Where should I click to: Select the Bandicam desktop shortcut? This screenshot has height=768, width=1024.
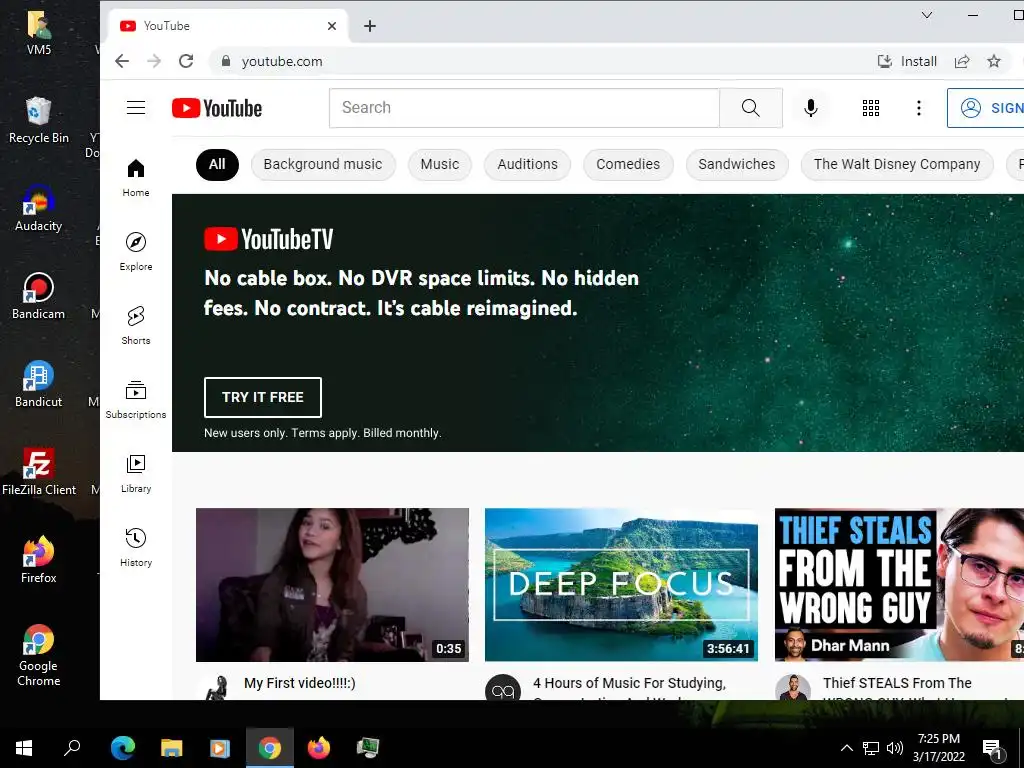[39, 296]
